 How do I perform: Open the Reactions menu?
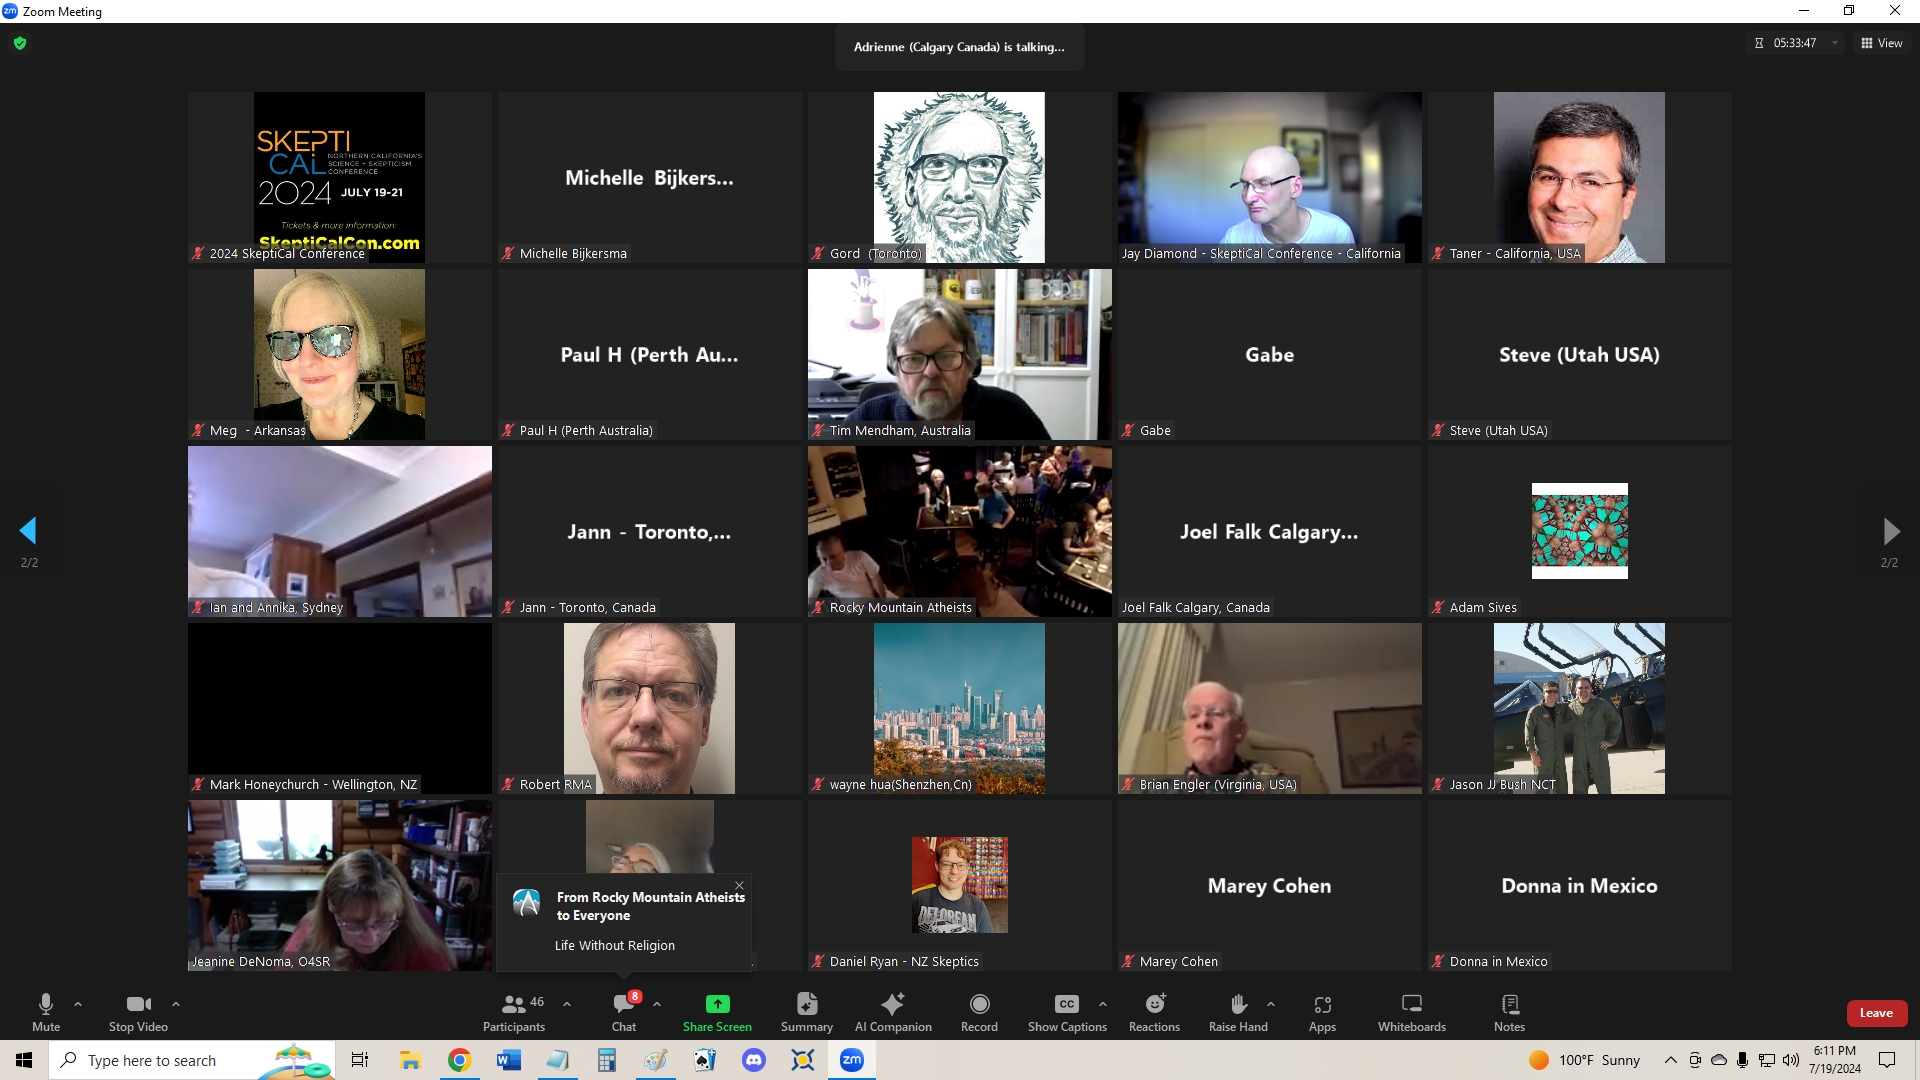tap(1154, 1005)
